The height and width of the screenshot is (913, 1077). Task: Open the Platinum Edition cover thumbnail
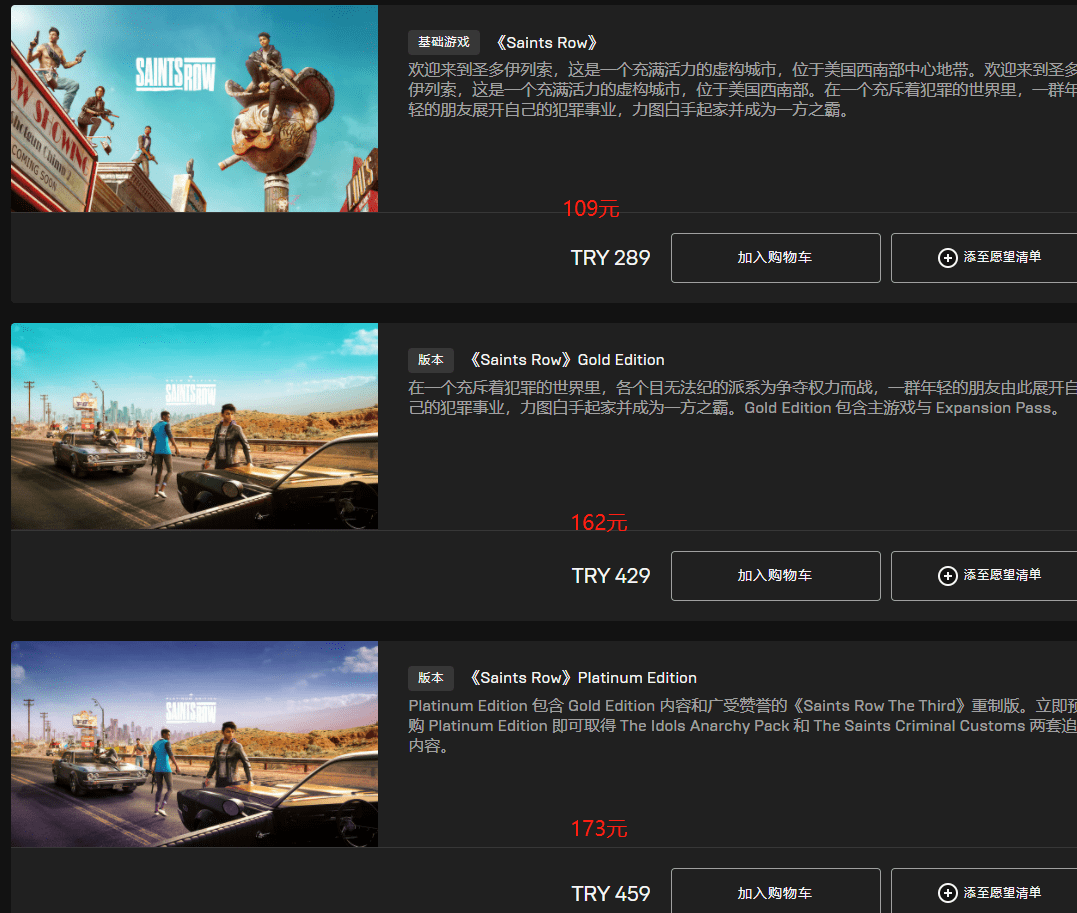194,744
